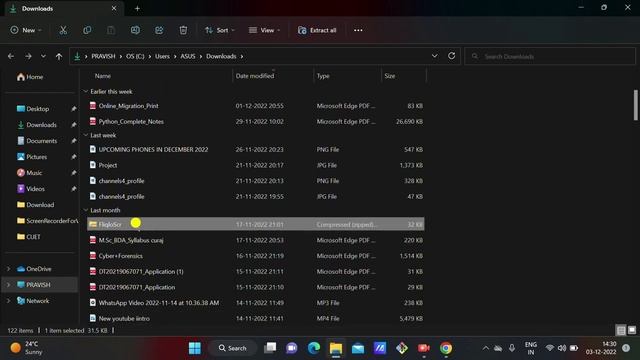Click the Delete trash icon
Viewport: 640px width, 360px height.
pos(183,30)
